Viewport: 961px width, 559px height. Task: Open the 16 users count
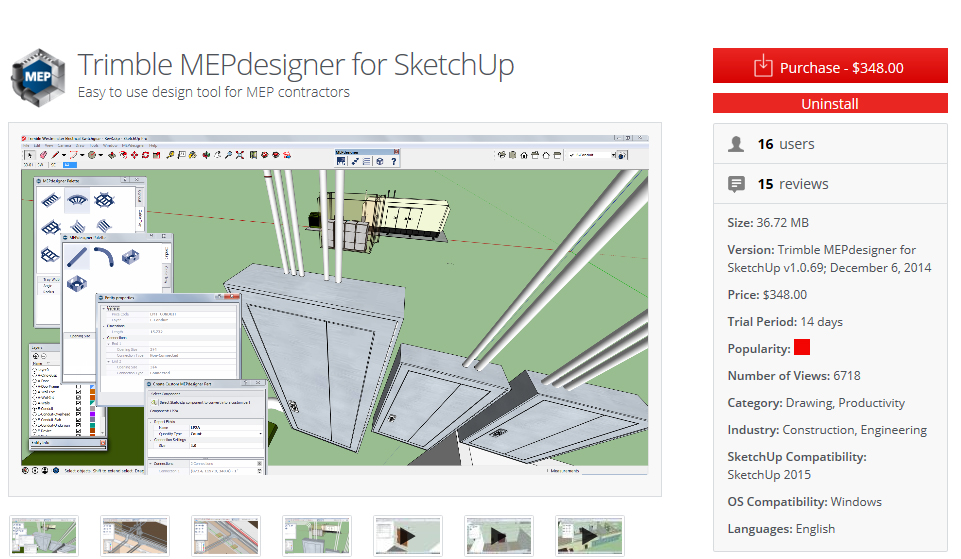pos(786,144)
